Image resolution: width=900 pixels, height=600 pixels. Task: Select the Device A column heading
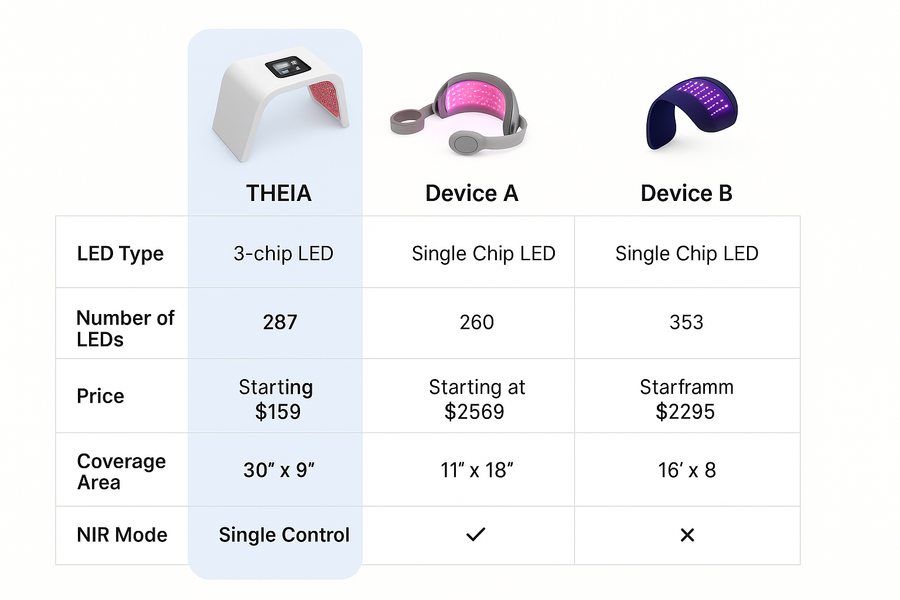click(472, 193)
